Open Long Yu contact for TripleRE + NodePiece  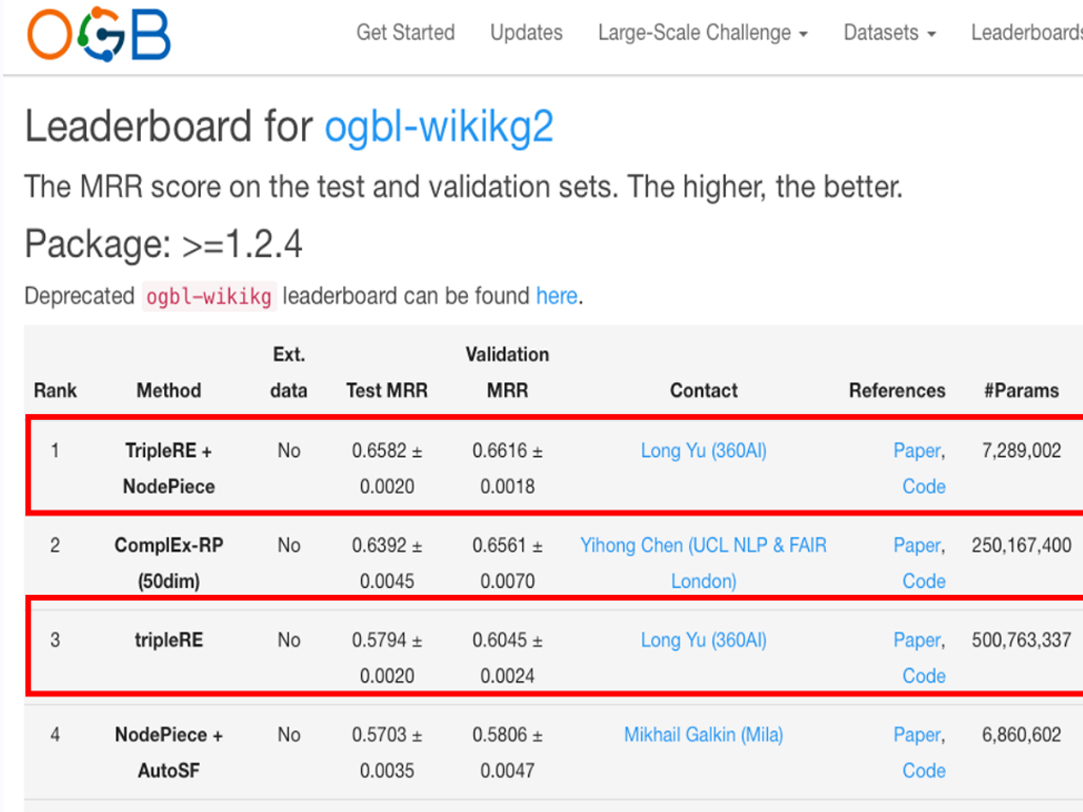(x=703, y=451)
